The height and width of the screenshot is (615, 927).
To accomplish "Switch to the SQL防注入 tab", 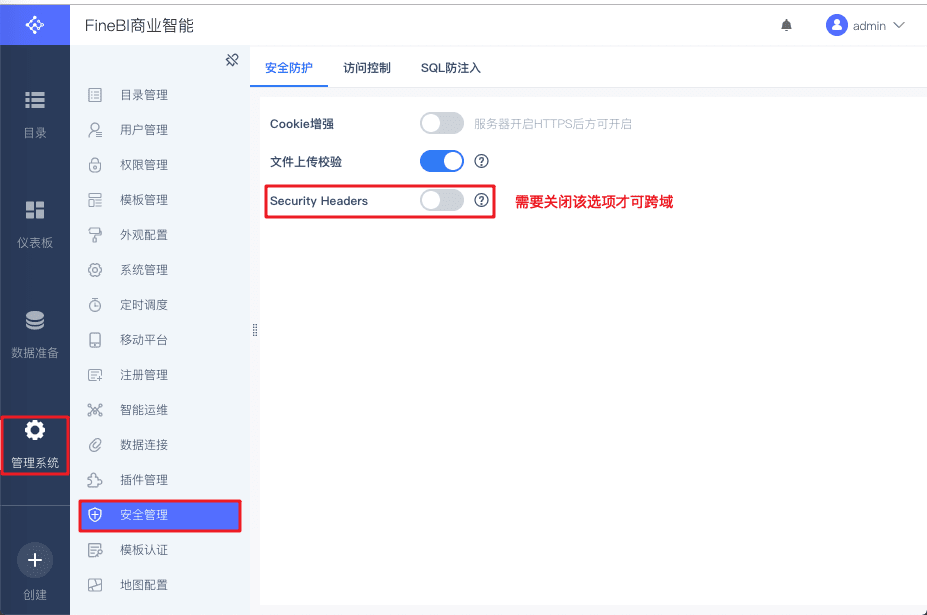I will pos(450,67).
